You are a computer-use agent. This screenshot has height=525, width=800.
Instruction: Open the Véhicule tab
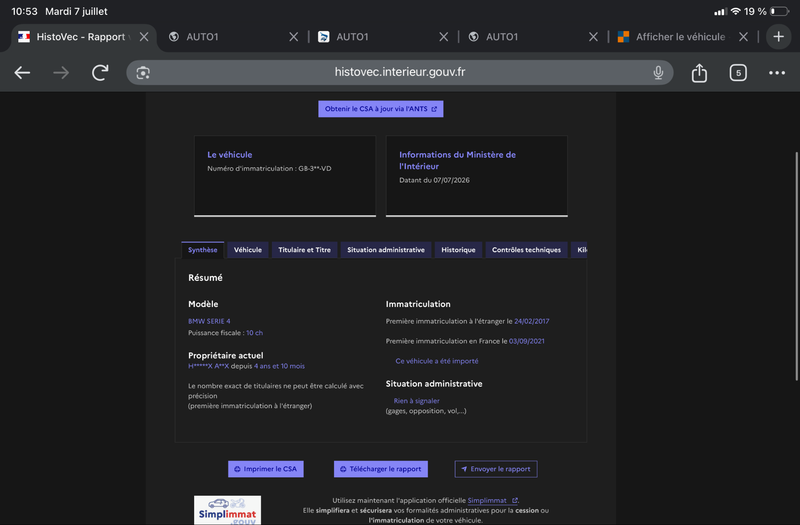[248, 250]
